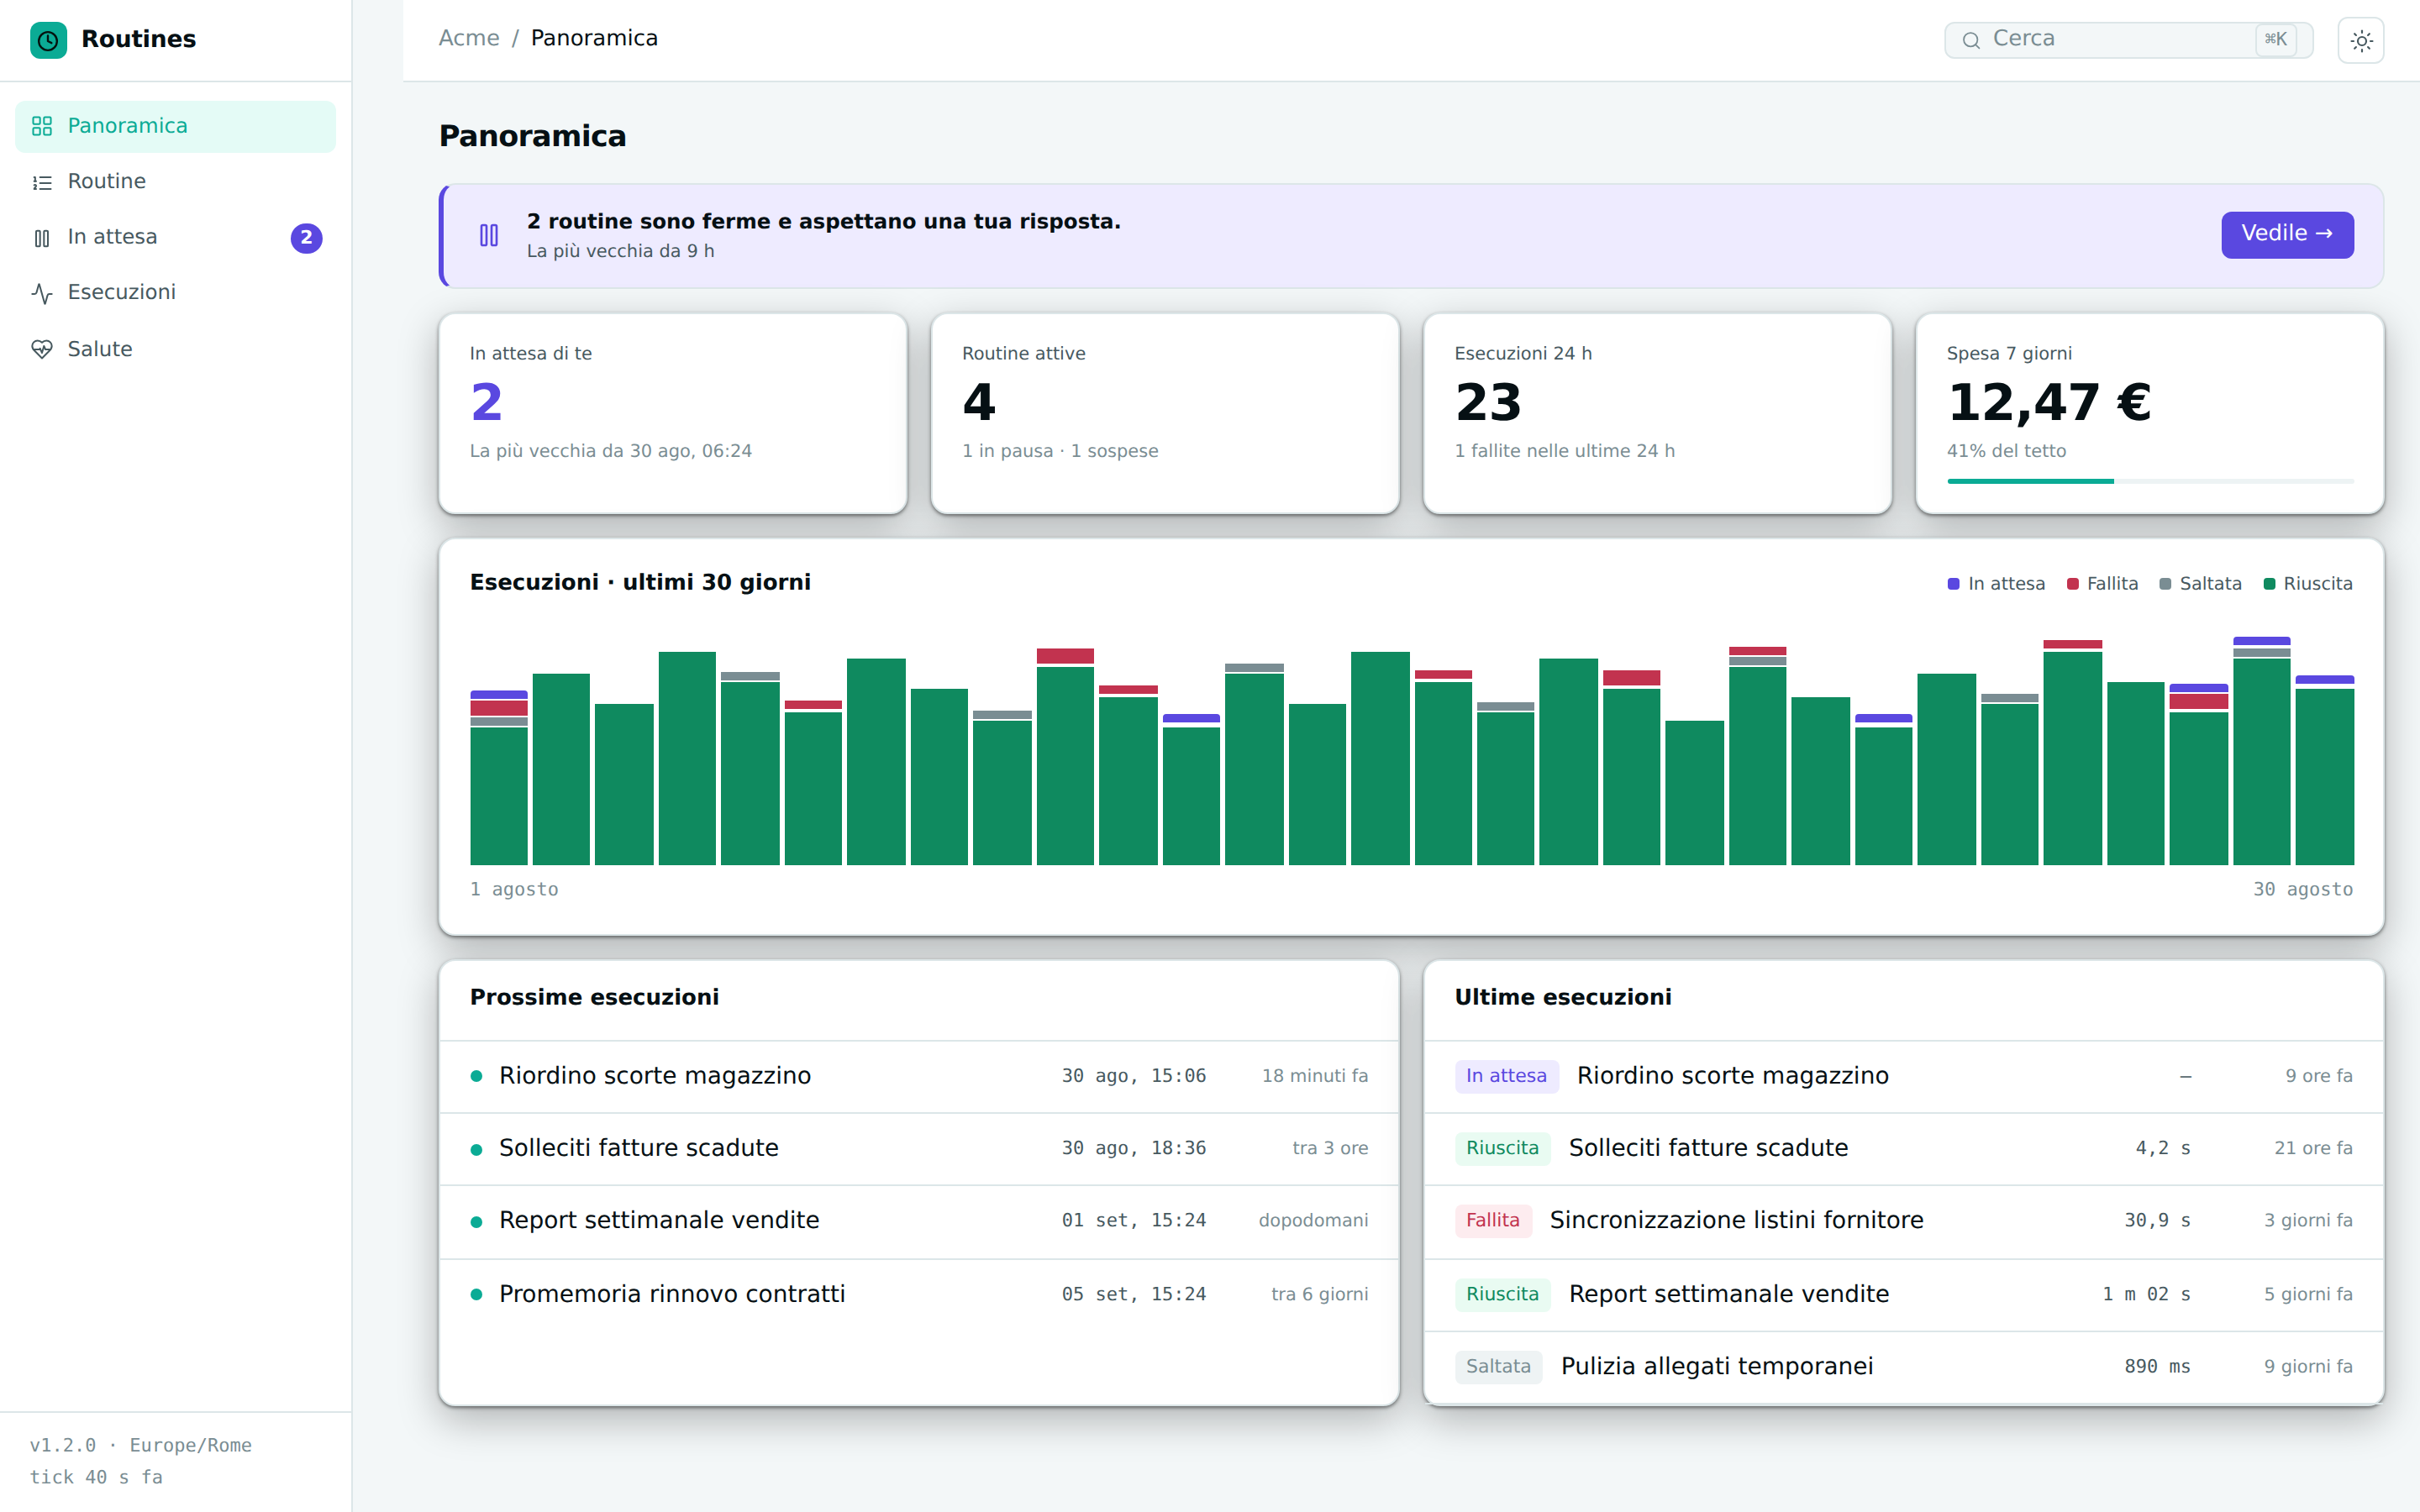This screenshot has height=1512, width=2420.
Task: Click the Panoramica grid icon in sidebar
Action: click(x=42, y=126)
